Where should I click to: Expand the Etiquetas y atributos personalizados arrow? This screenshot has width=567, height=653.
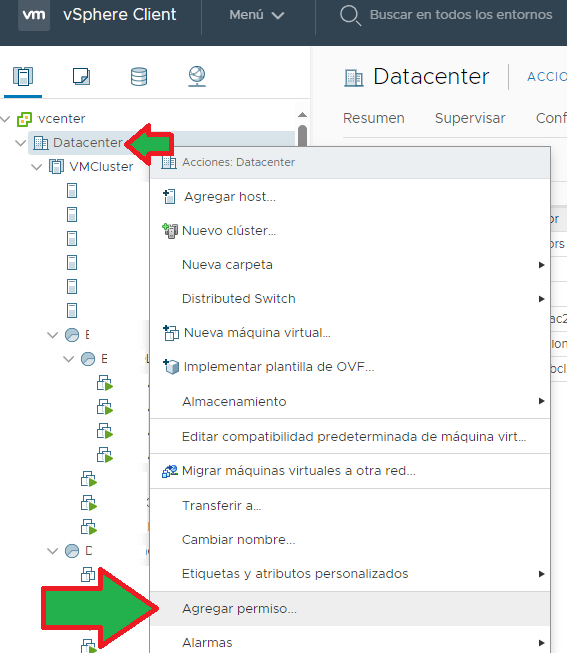pos(541,574)
